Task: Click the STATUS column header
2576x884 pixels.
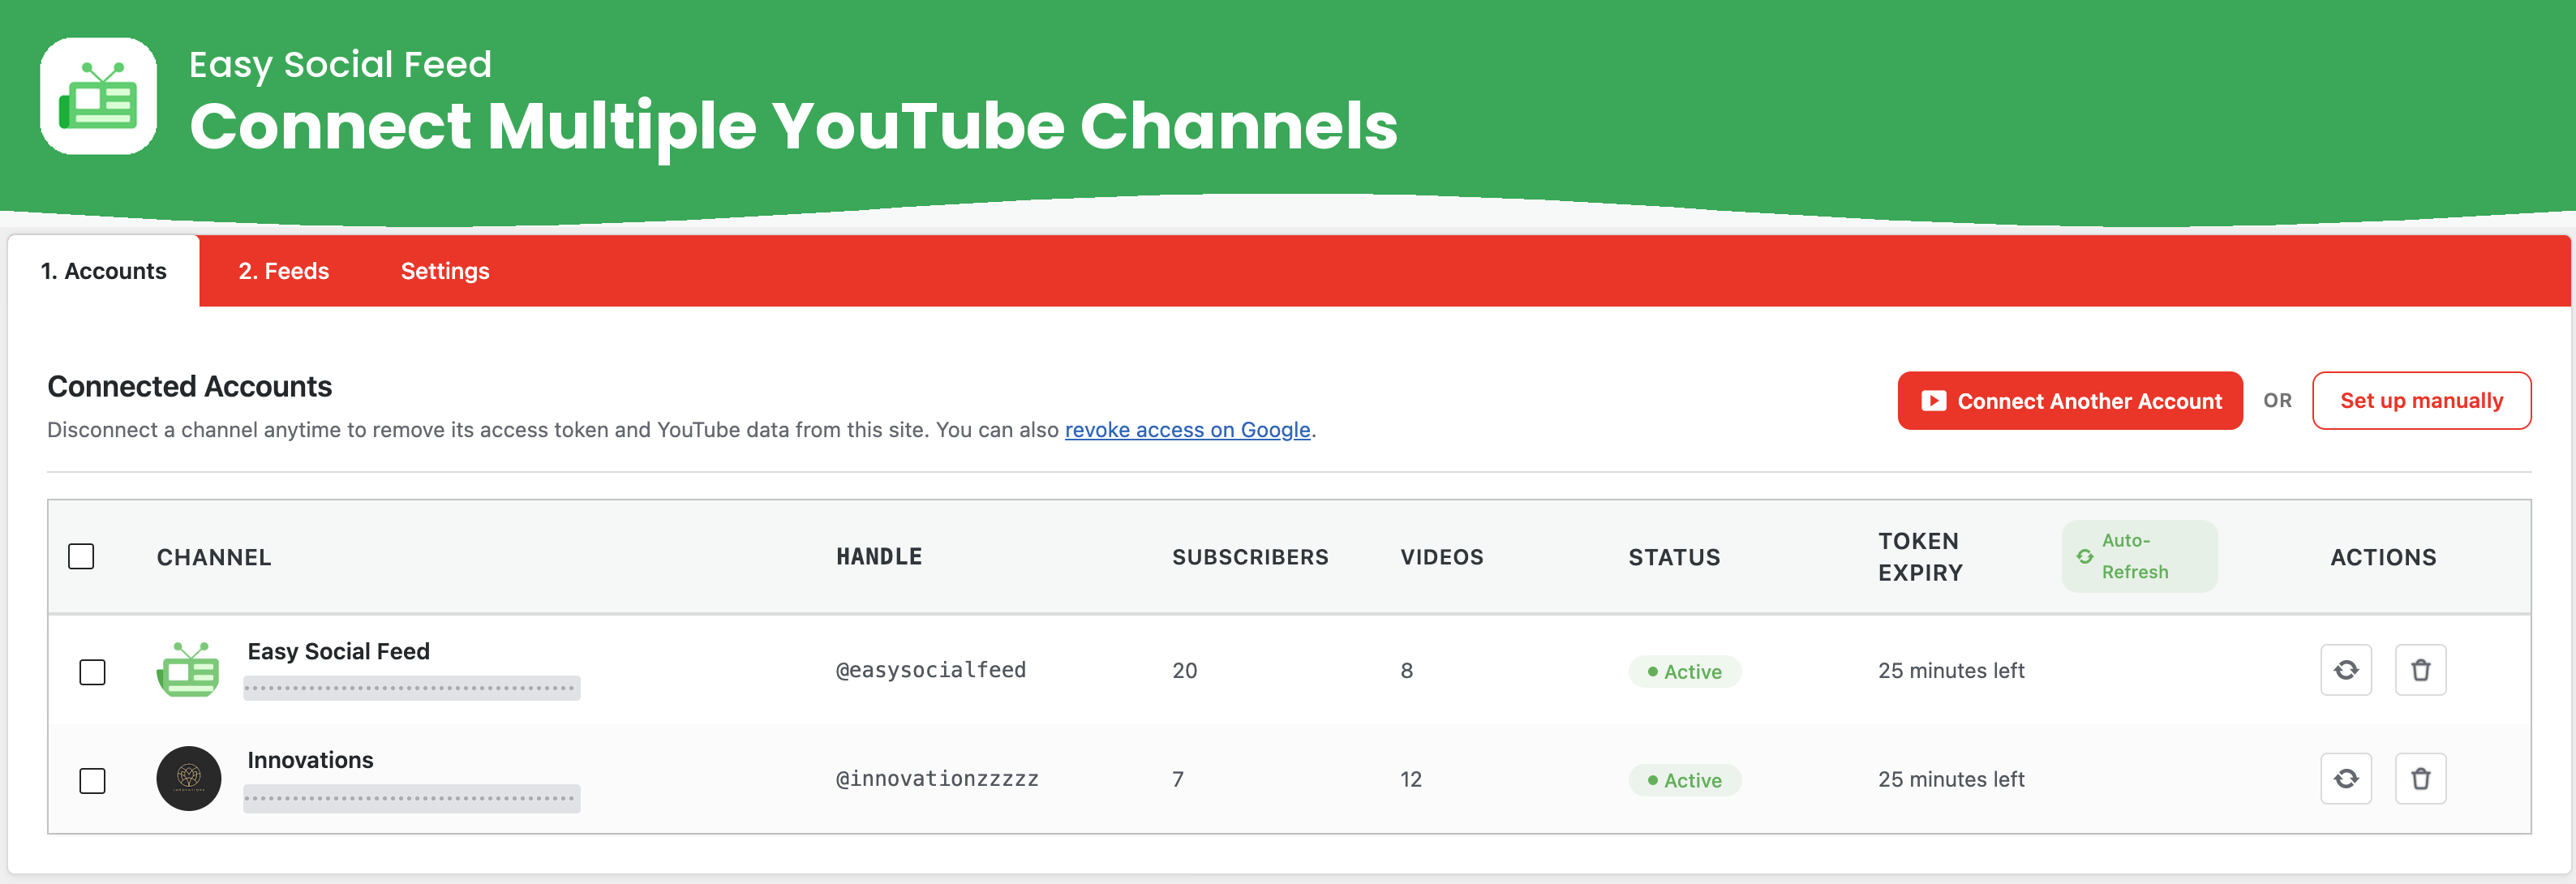Action: (x=1674, y=557)
